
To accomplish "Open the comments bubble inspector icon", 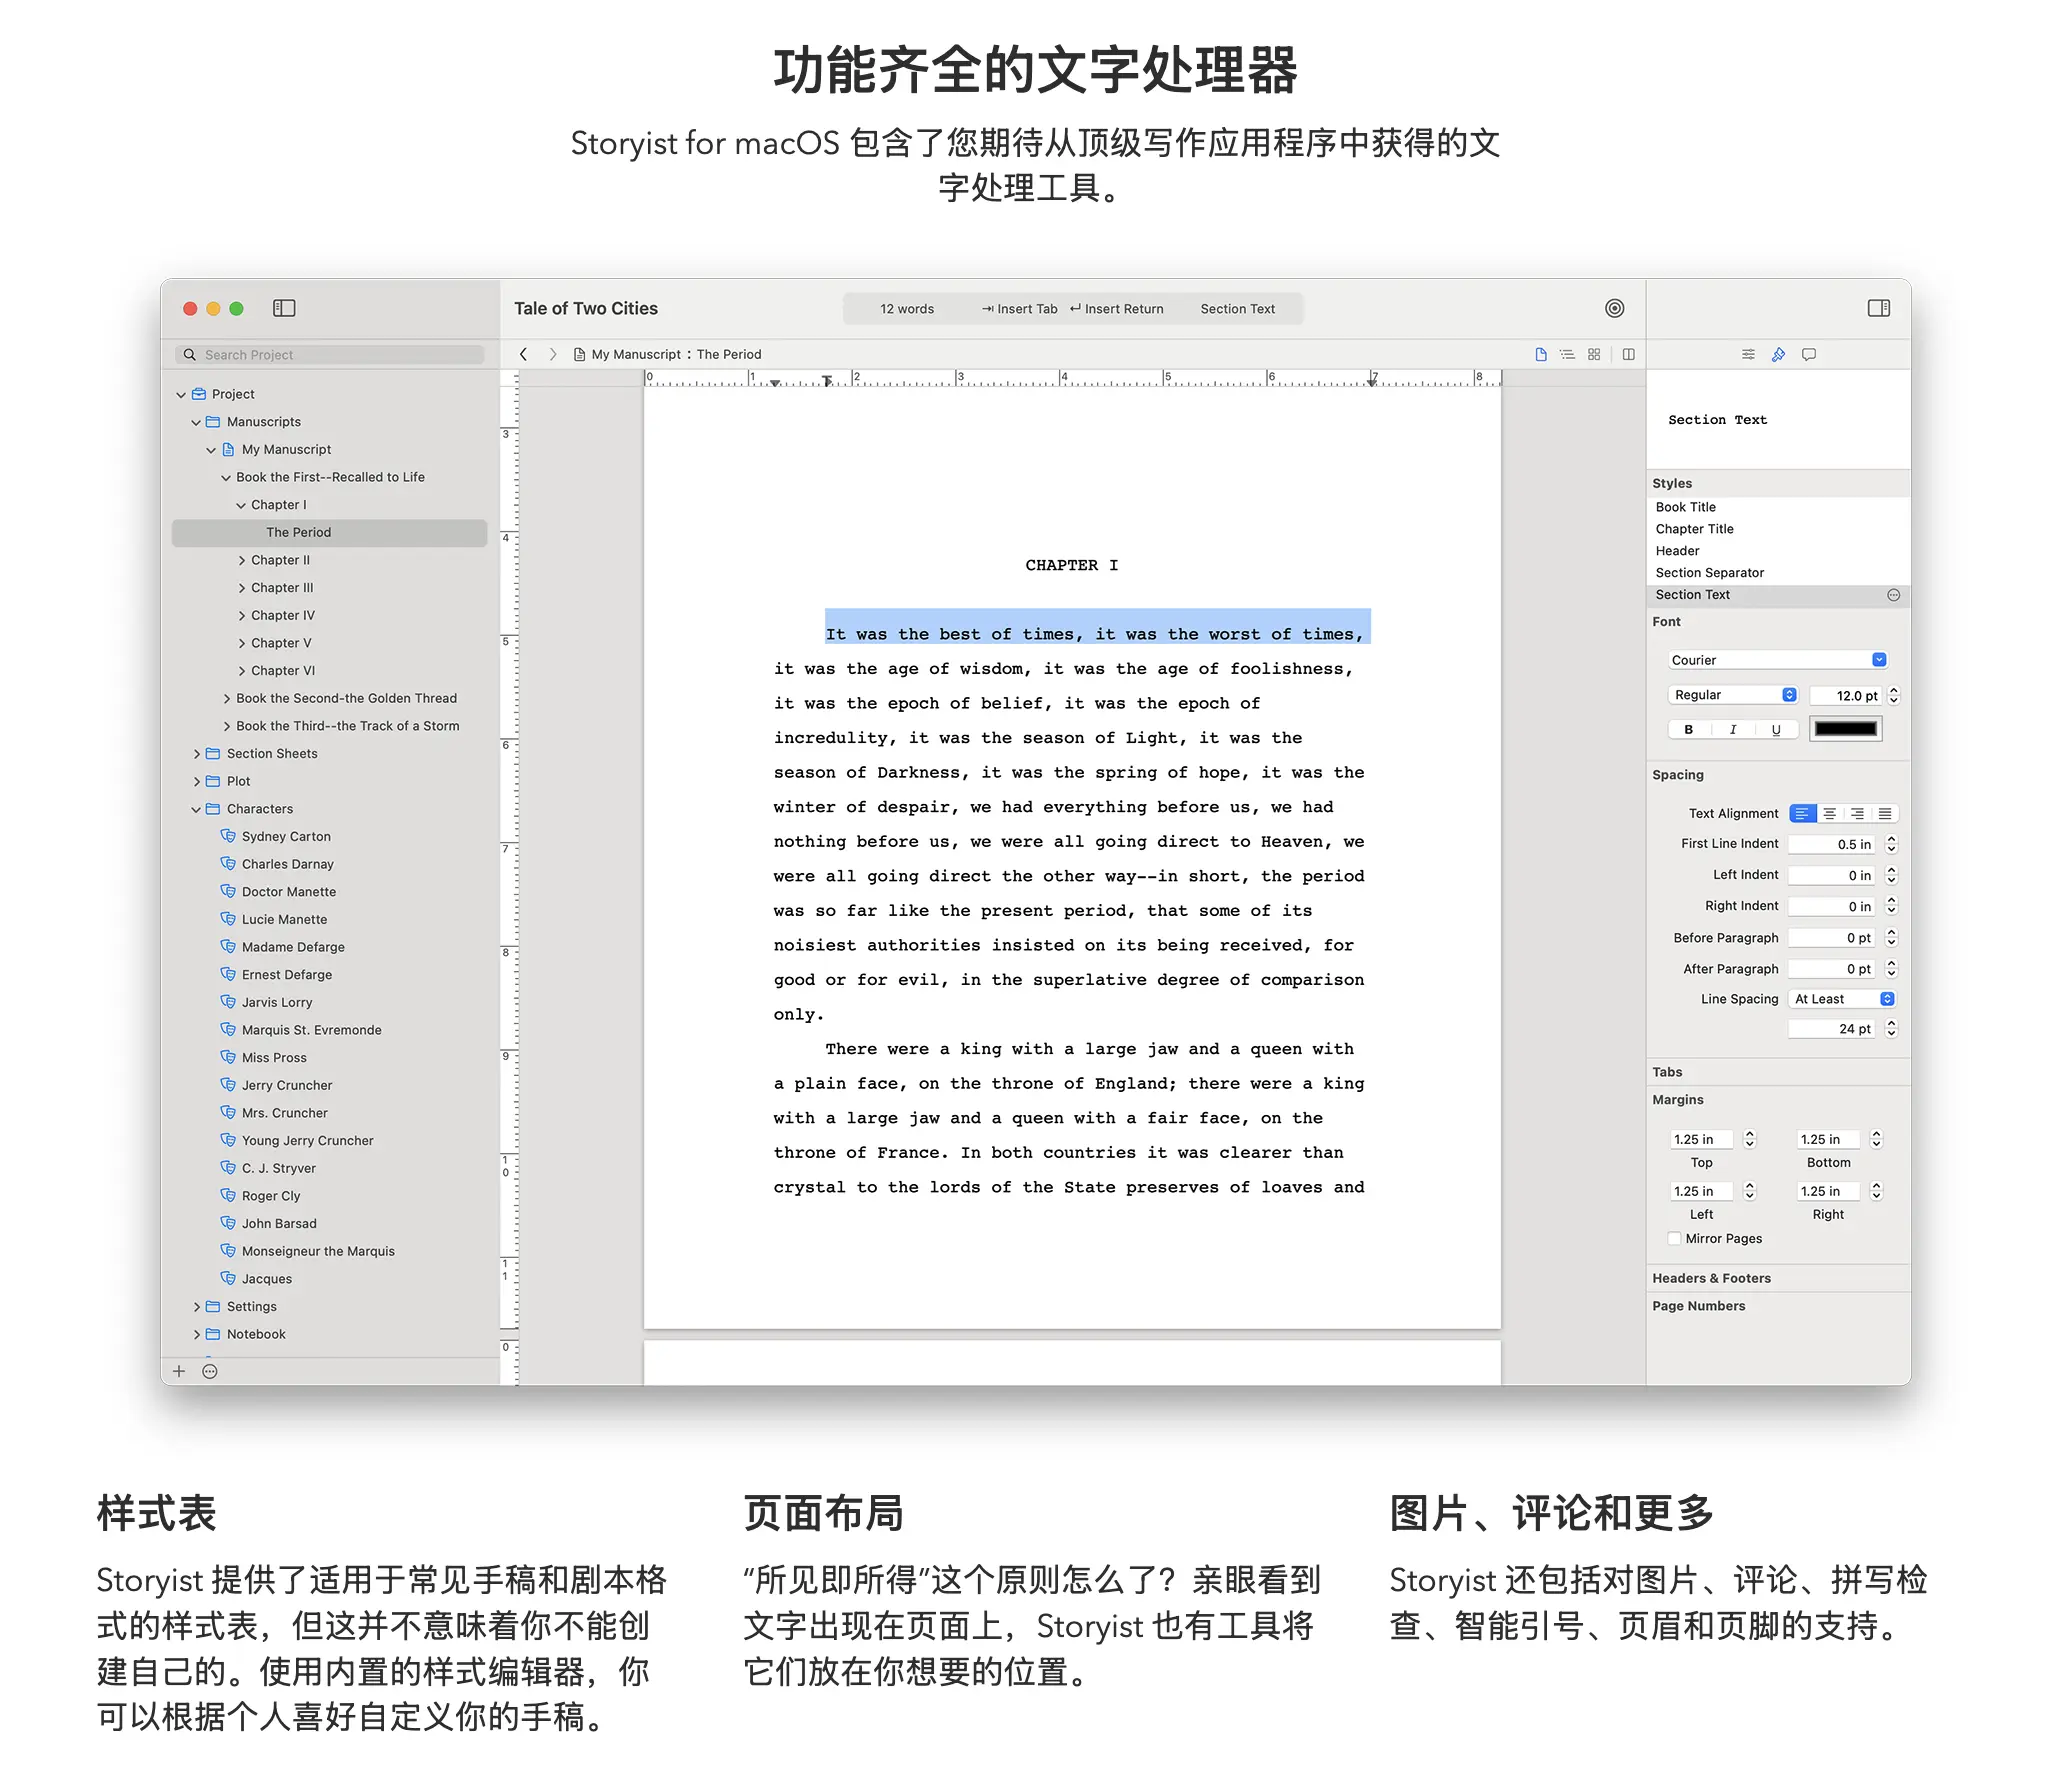I will [x=1809, y=354].
